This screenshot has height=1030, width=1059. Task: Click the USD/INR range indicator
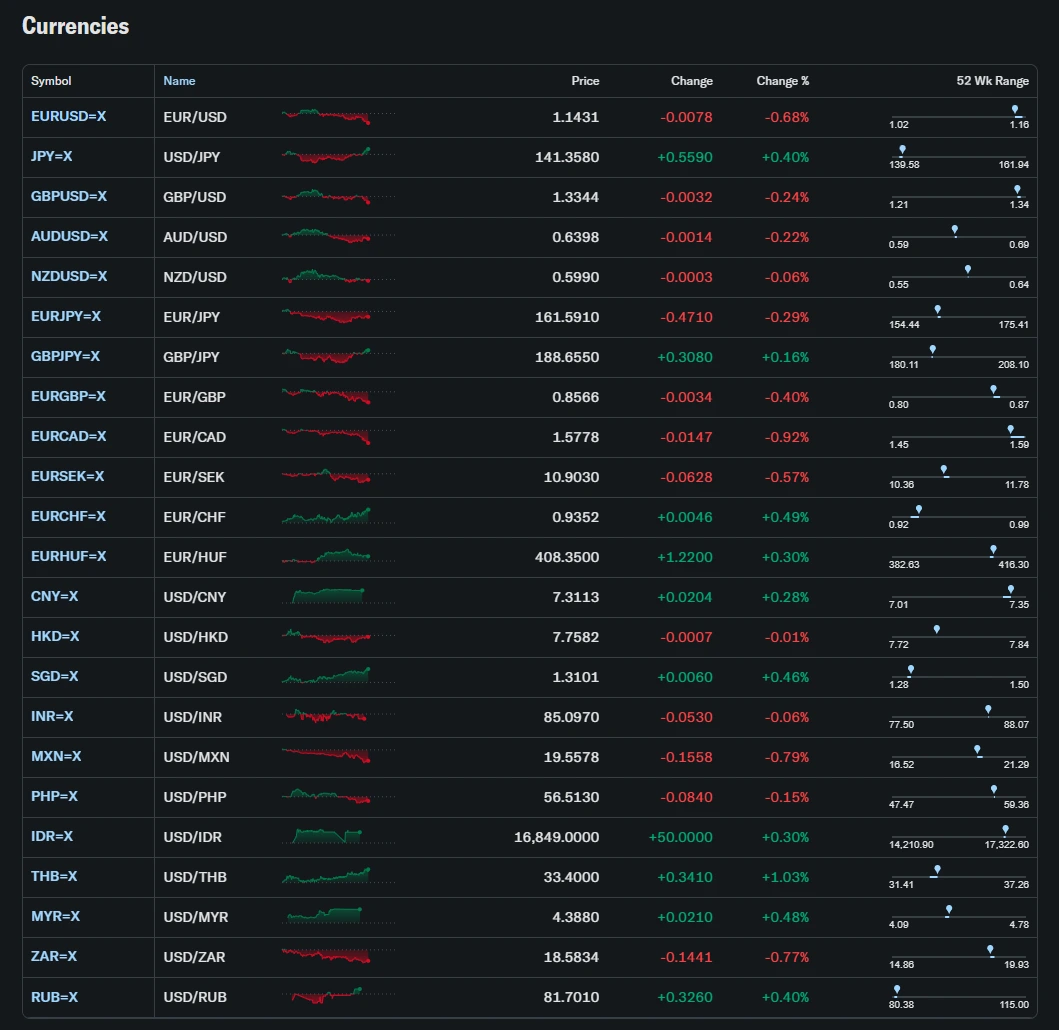point(989,710)
